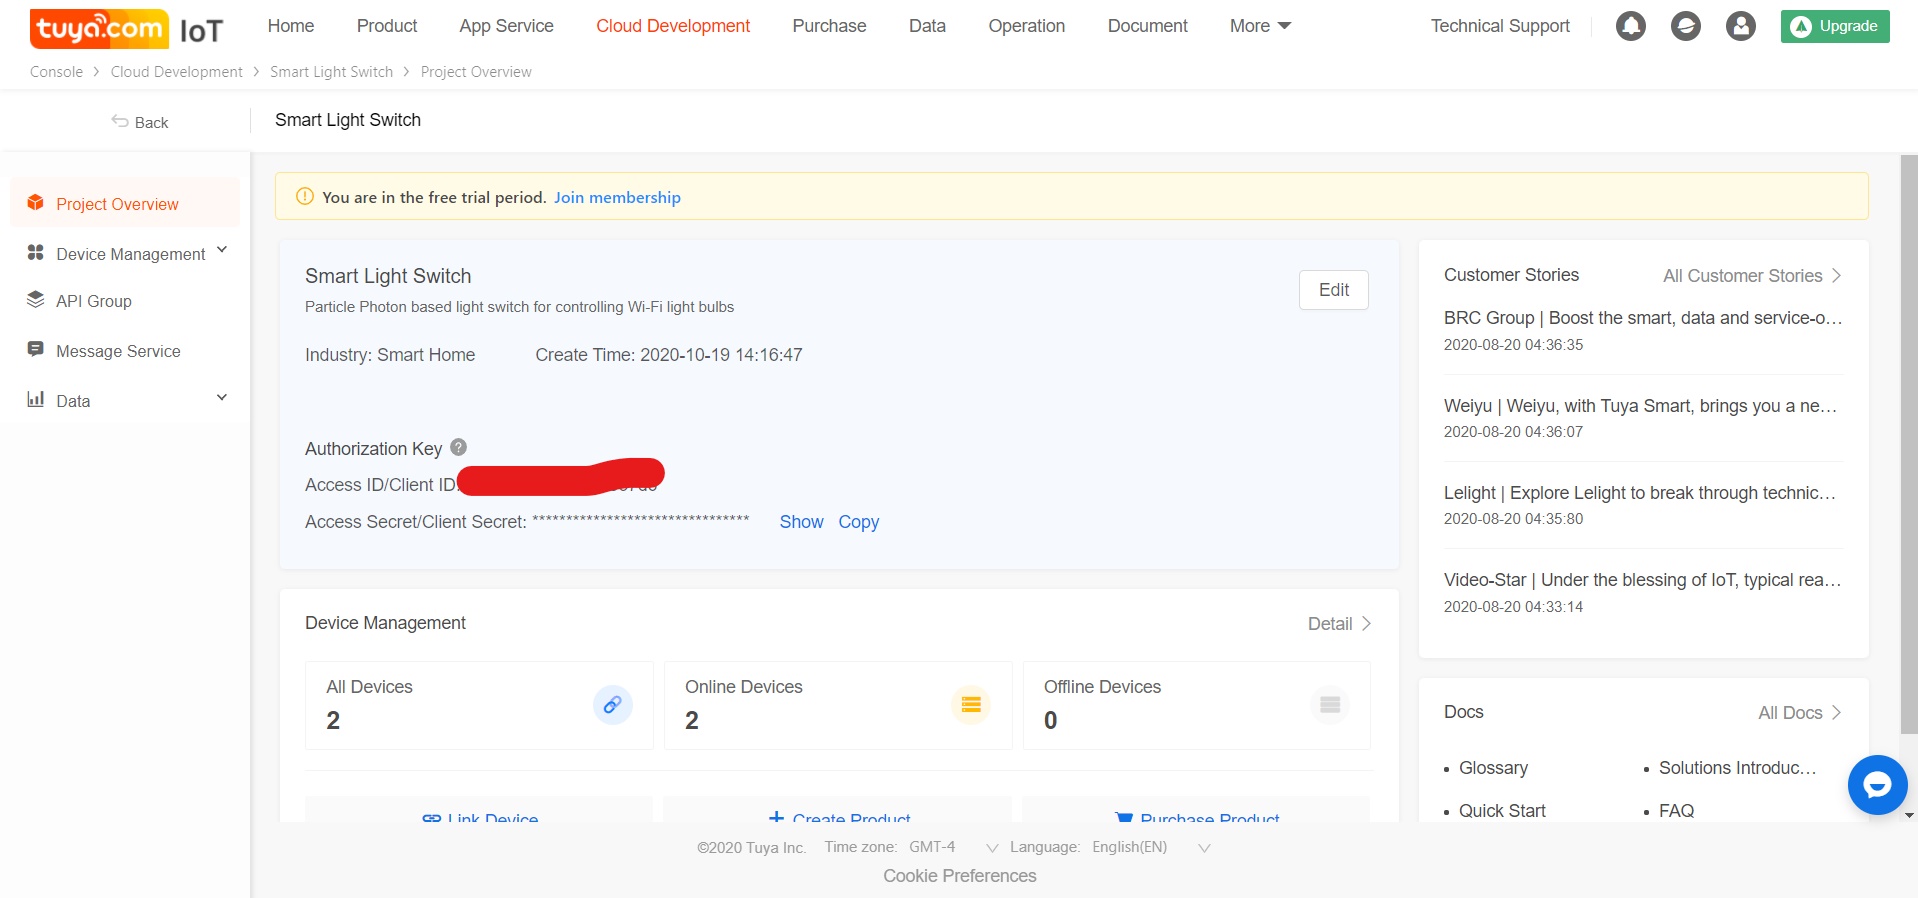Open the Data top menu item

927,26
